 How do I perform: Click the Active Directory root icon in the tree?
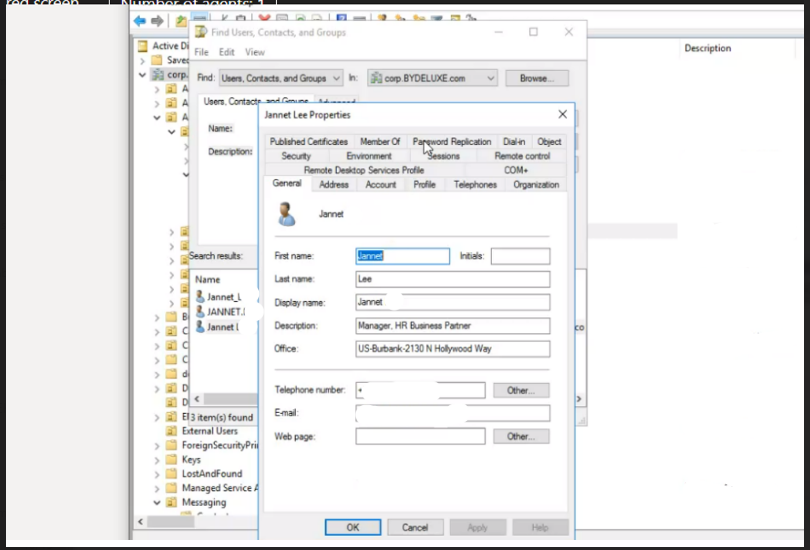click(x=143, y=46)
